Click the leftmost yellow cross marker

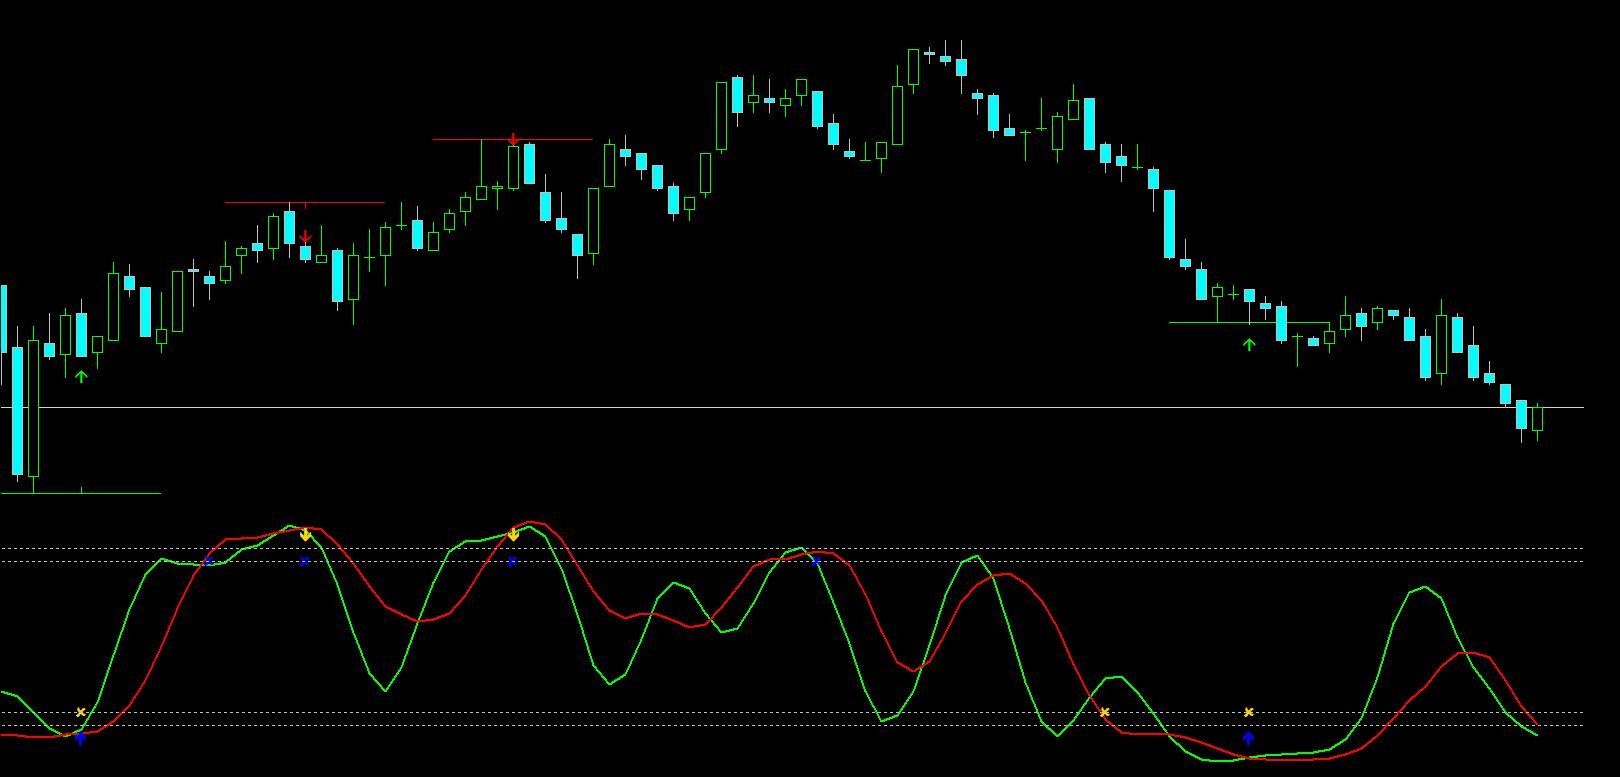point(81,712)
